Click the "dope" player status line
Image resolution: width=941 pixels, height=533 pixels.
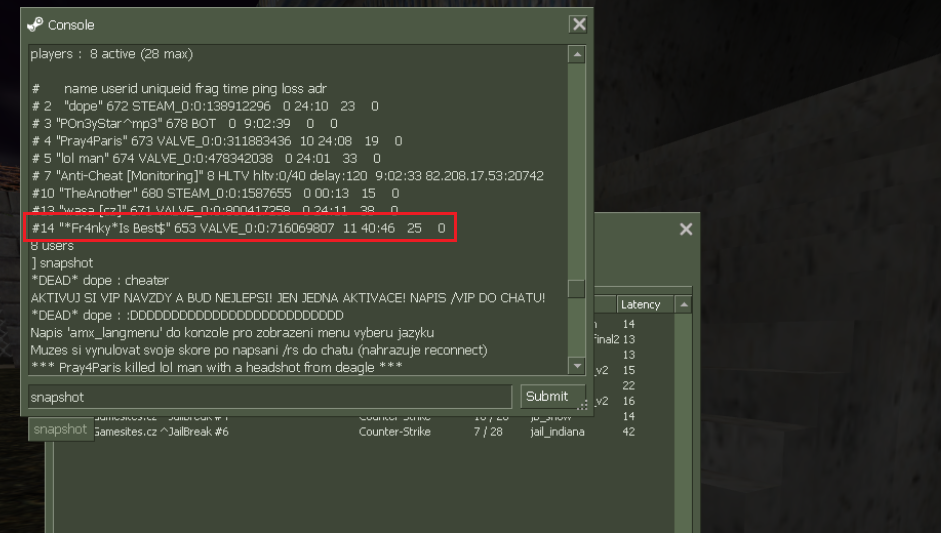[x=205, y=106]
